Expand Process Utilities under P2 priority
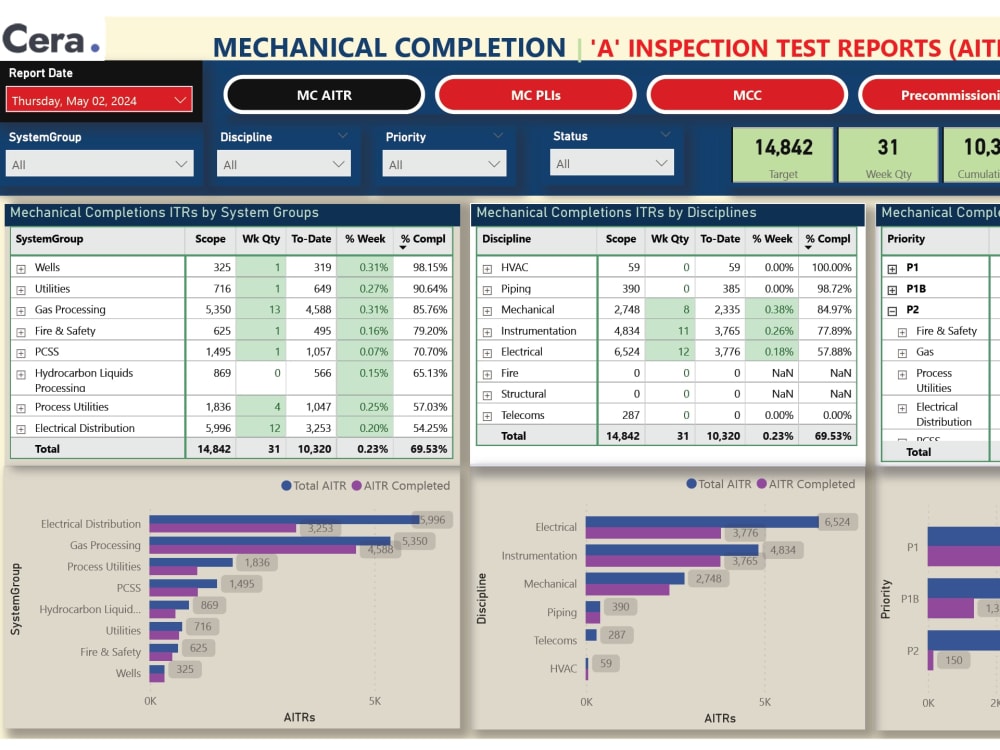The width and height of the screenshot is (1000, 750). click(x=902, y=374)
